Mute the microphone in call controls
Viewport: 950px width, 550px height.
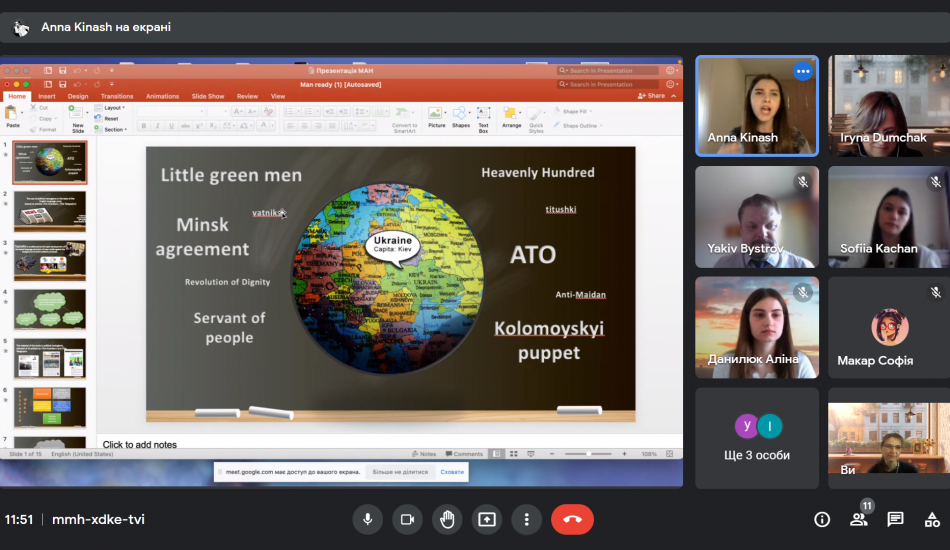[x=368, y=519]
